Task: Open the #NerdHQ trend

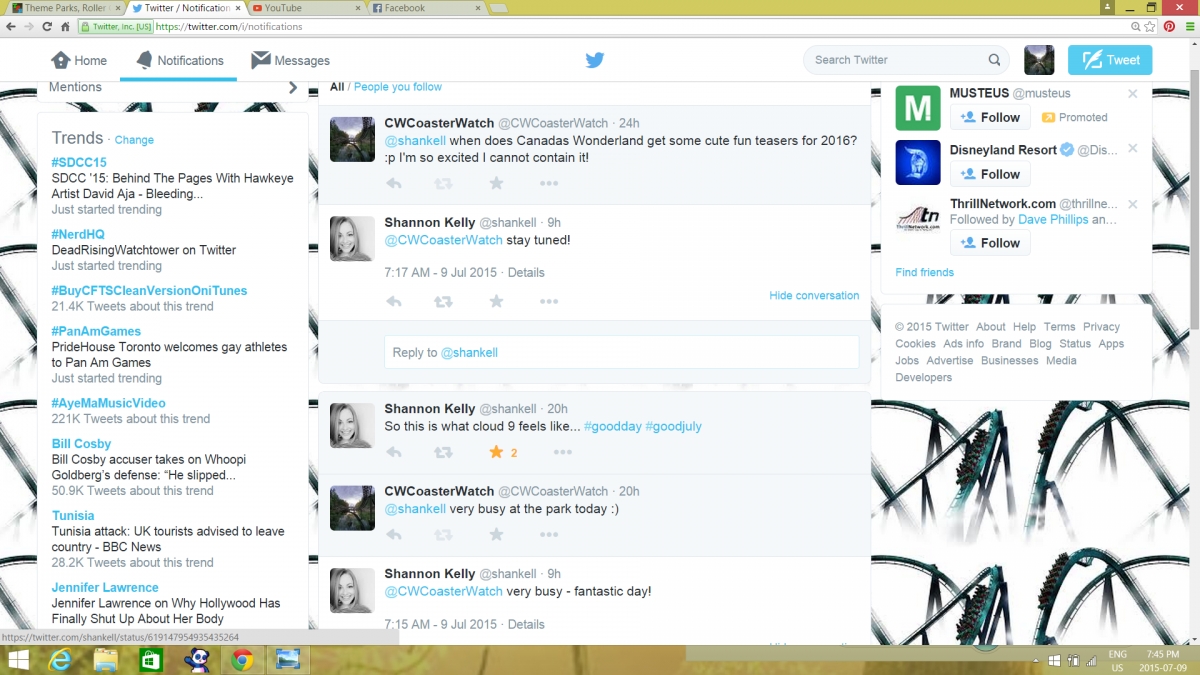Action: tap(78, 234)
